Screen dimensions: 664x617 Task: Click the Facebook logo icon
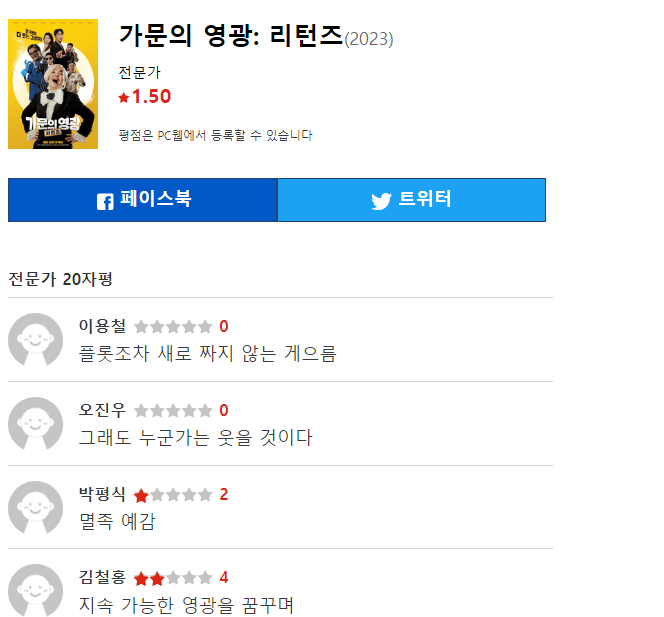tap(105, 201)
